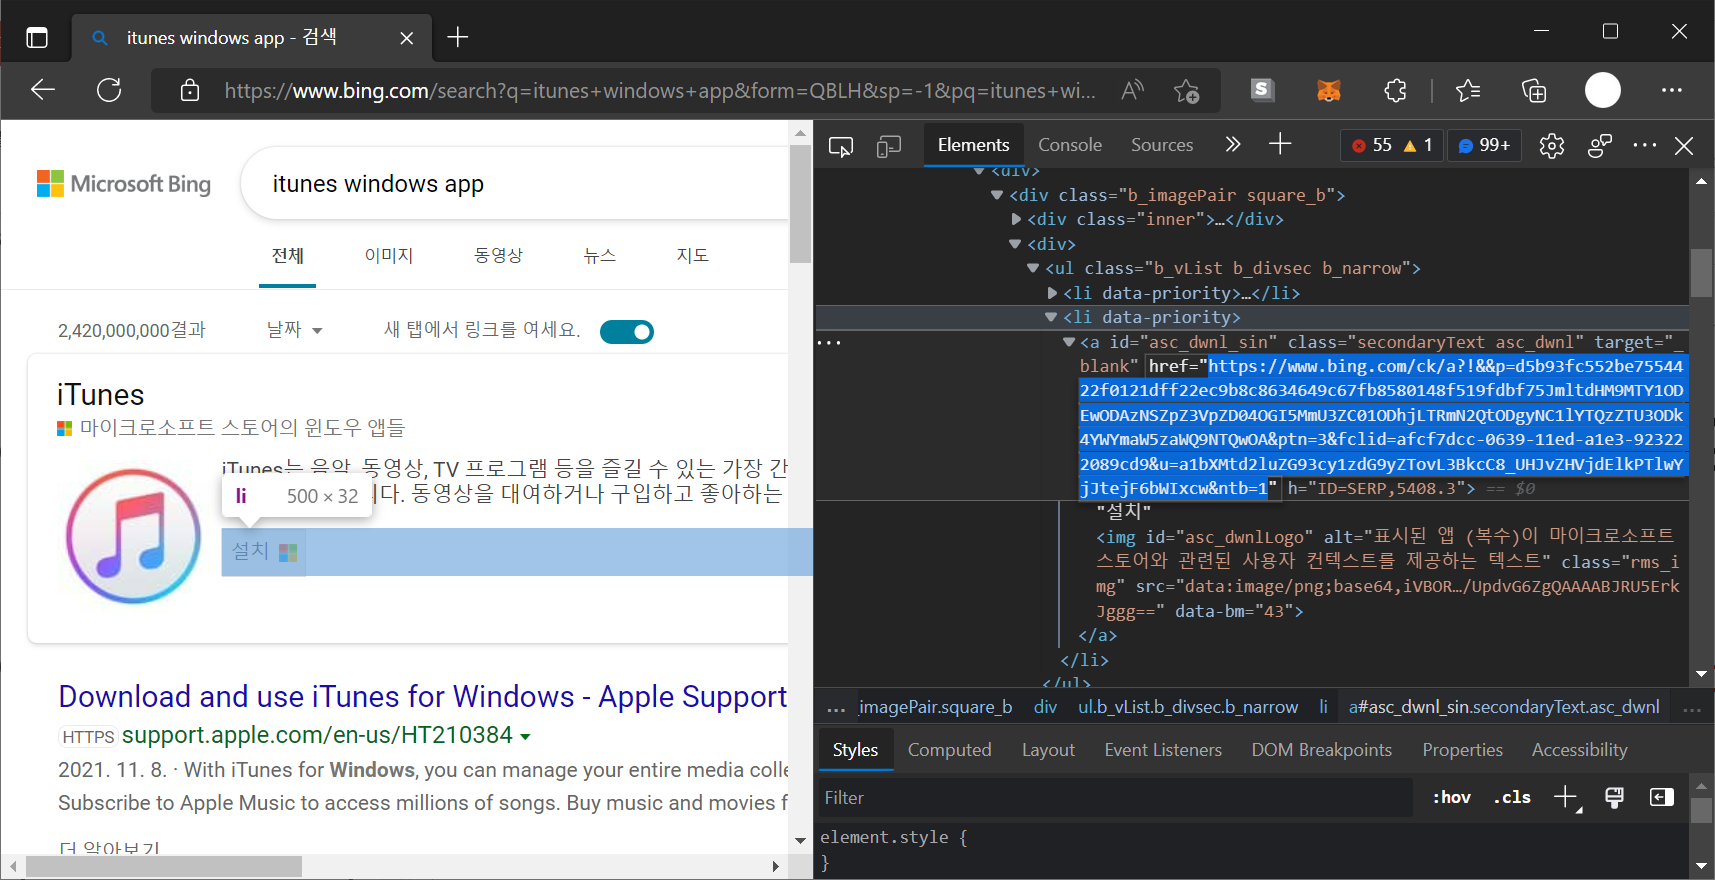Open the browser profile avatar
Image resolution: width=1715 pixels, height=880 pixels.
point(1603,90)
